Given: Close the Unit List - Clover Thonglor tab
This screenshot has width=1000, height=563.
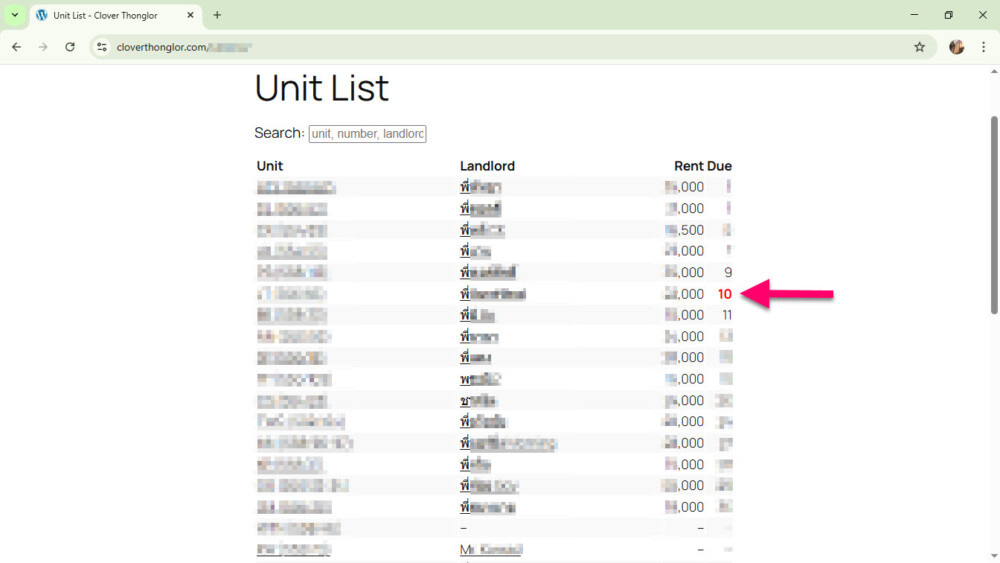Looking at the screenshot, I should (x=190, y=15).
